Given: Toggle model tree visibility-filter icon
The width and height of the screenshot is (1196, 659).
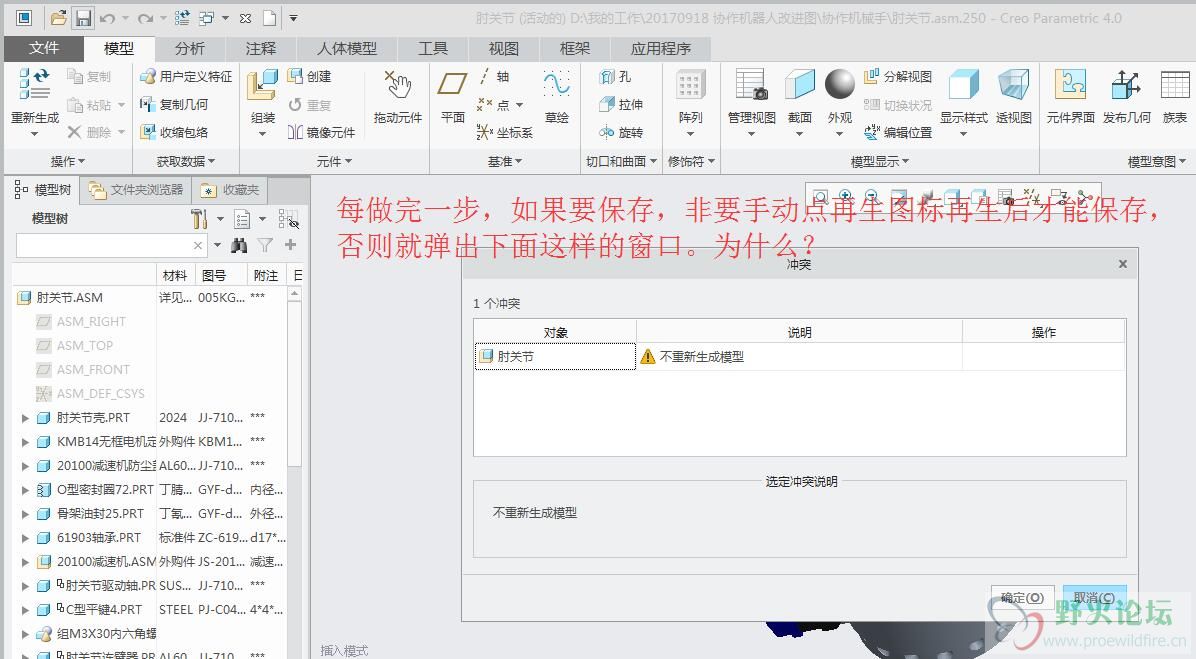Looking at the screenshot, I should tap(288, 219).
